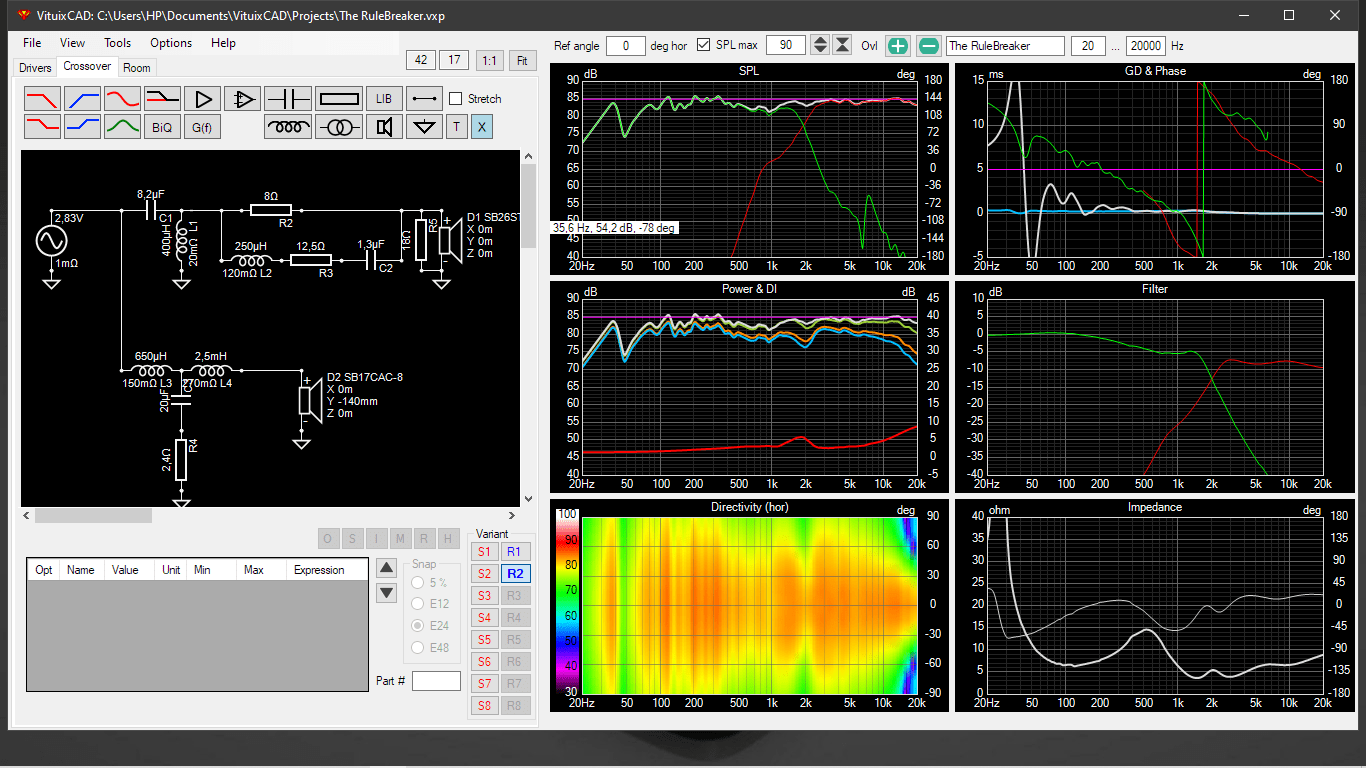Insert a BiQ biquad block
The height and width of the screenshot is (768, 1366).
coord(162,127)
